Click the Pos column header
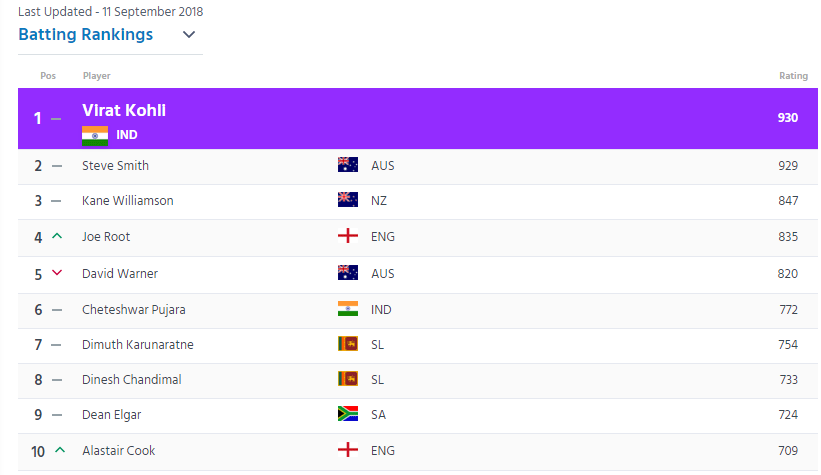This screenshot has width=821, height=475. (x=48, y=76)
